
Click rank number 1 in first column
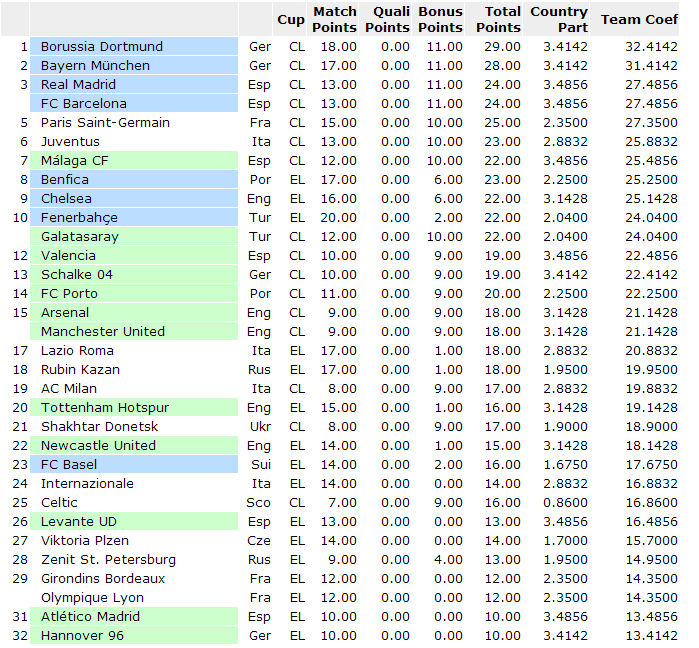[x=24, y=46]
